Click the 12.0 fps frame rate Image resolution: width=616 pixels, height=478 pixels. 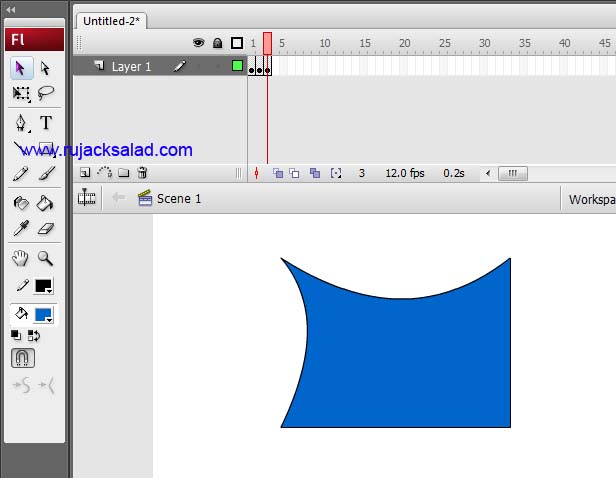pyautogui.click(x=405, y=173)
